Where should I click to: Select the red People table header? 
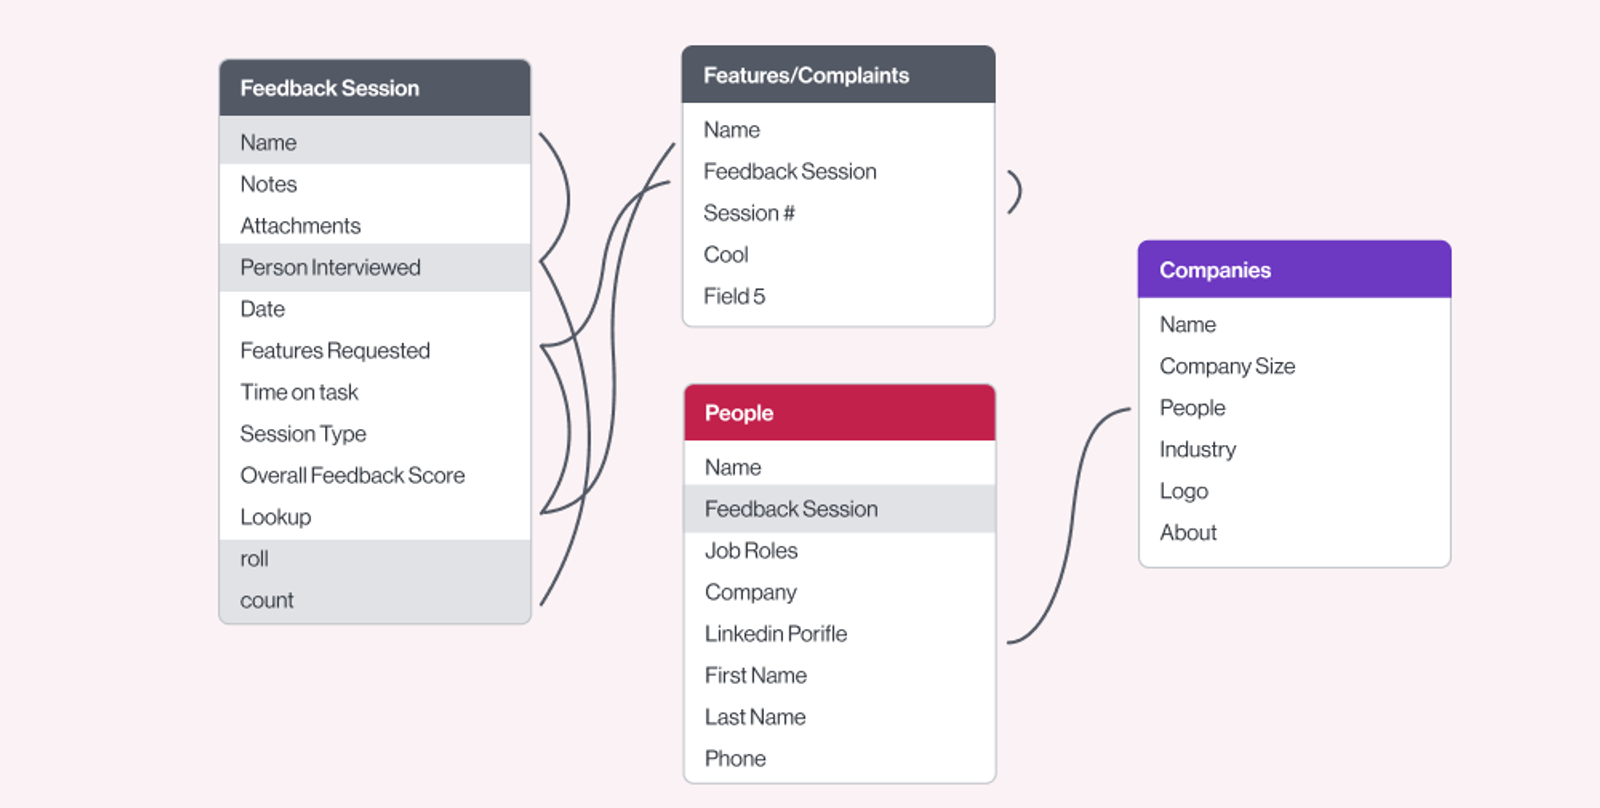pos(840,413)
